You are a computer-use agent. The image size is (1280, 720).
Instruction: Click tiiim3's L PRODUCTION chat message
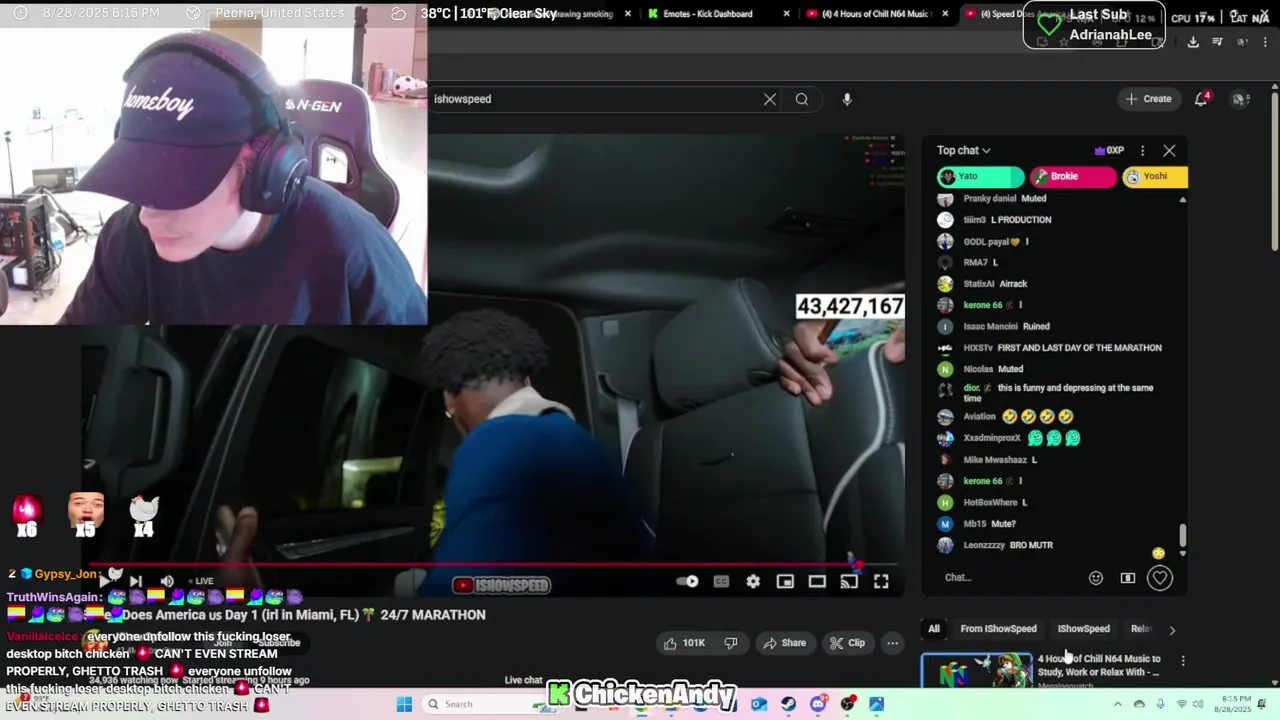click(994, 220)
